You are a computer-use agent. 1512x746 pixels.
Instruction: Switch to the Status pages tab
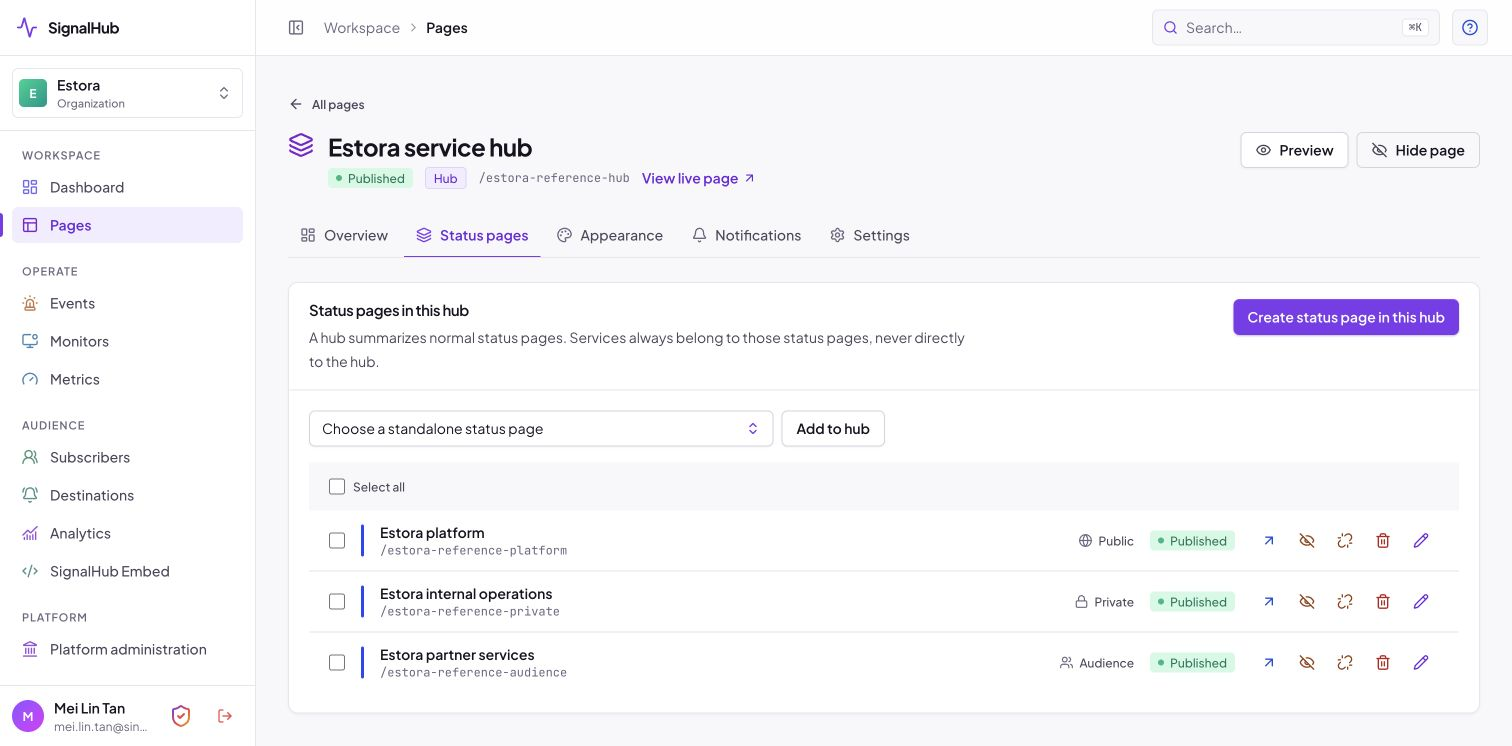[x=472, y=236]
